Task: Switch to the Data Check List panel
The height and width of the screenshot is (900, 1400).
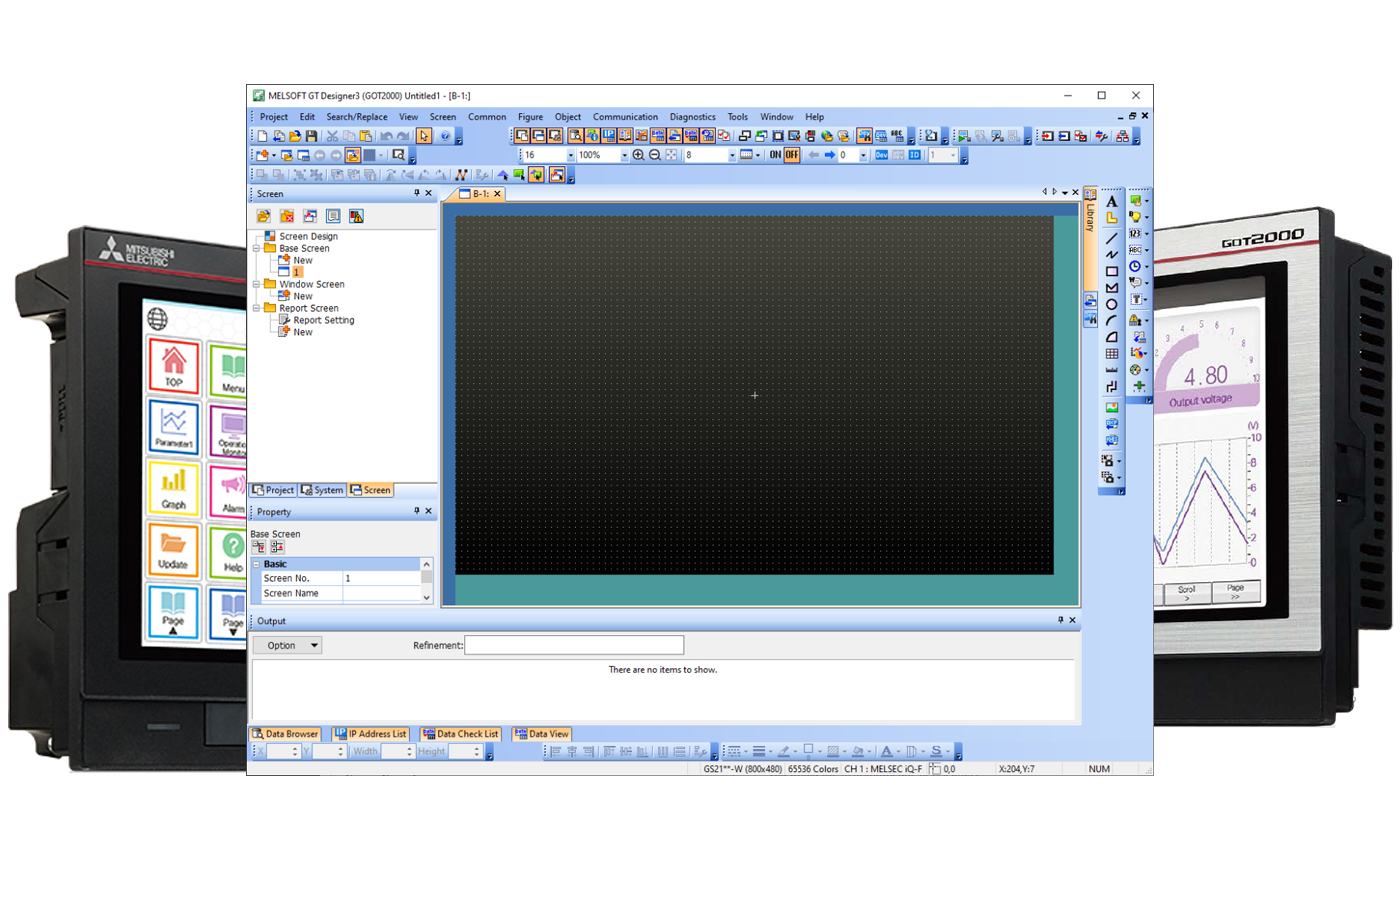Action: click(460, 733)
